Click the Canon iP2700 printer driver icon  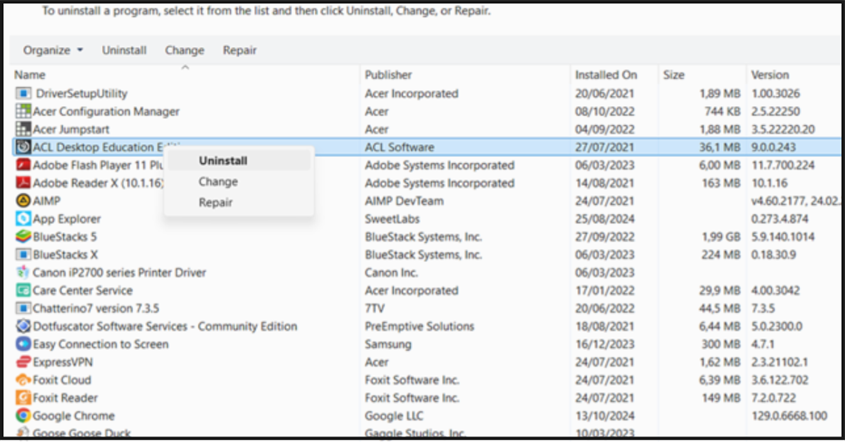point(23,272)
